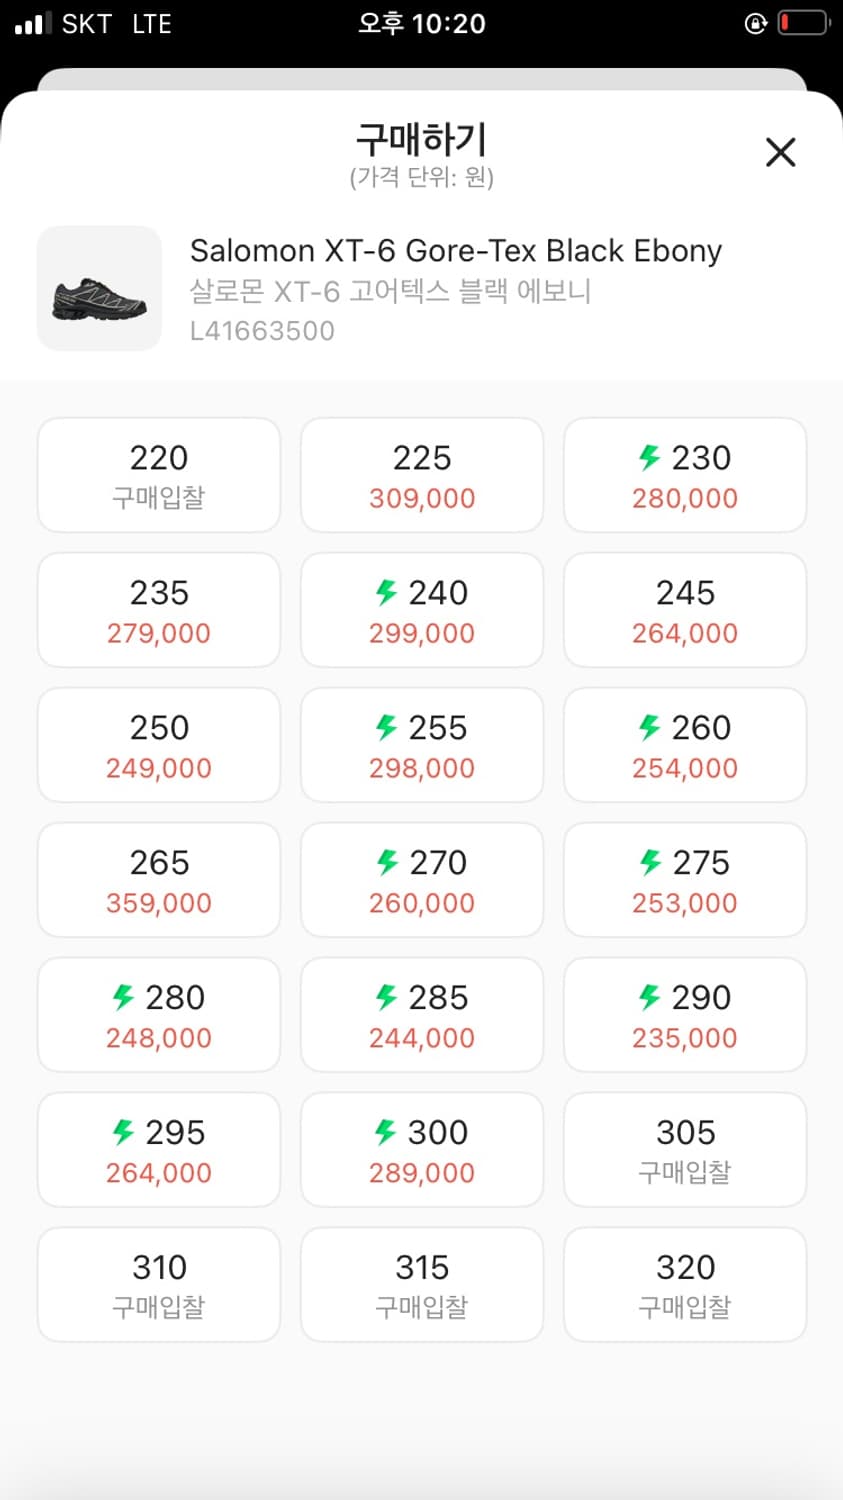Image resolution: width=843 pixels, height=1500 pixels.
Task: Pick quick delivery size 255
Action: [x=422, y=745]
